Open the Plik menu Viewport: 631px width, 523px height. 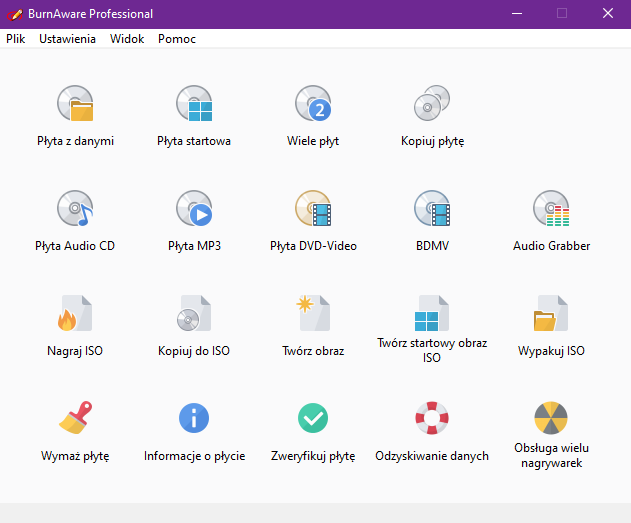[x=16, y=39]
